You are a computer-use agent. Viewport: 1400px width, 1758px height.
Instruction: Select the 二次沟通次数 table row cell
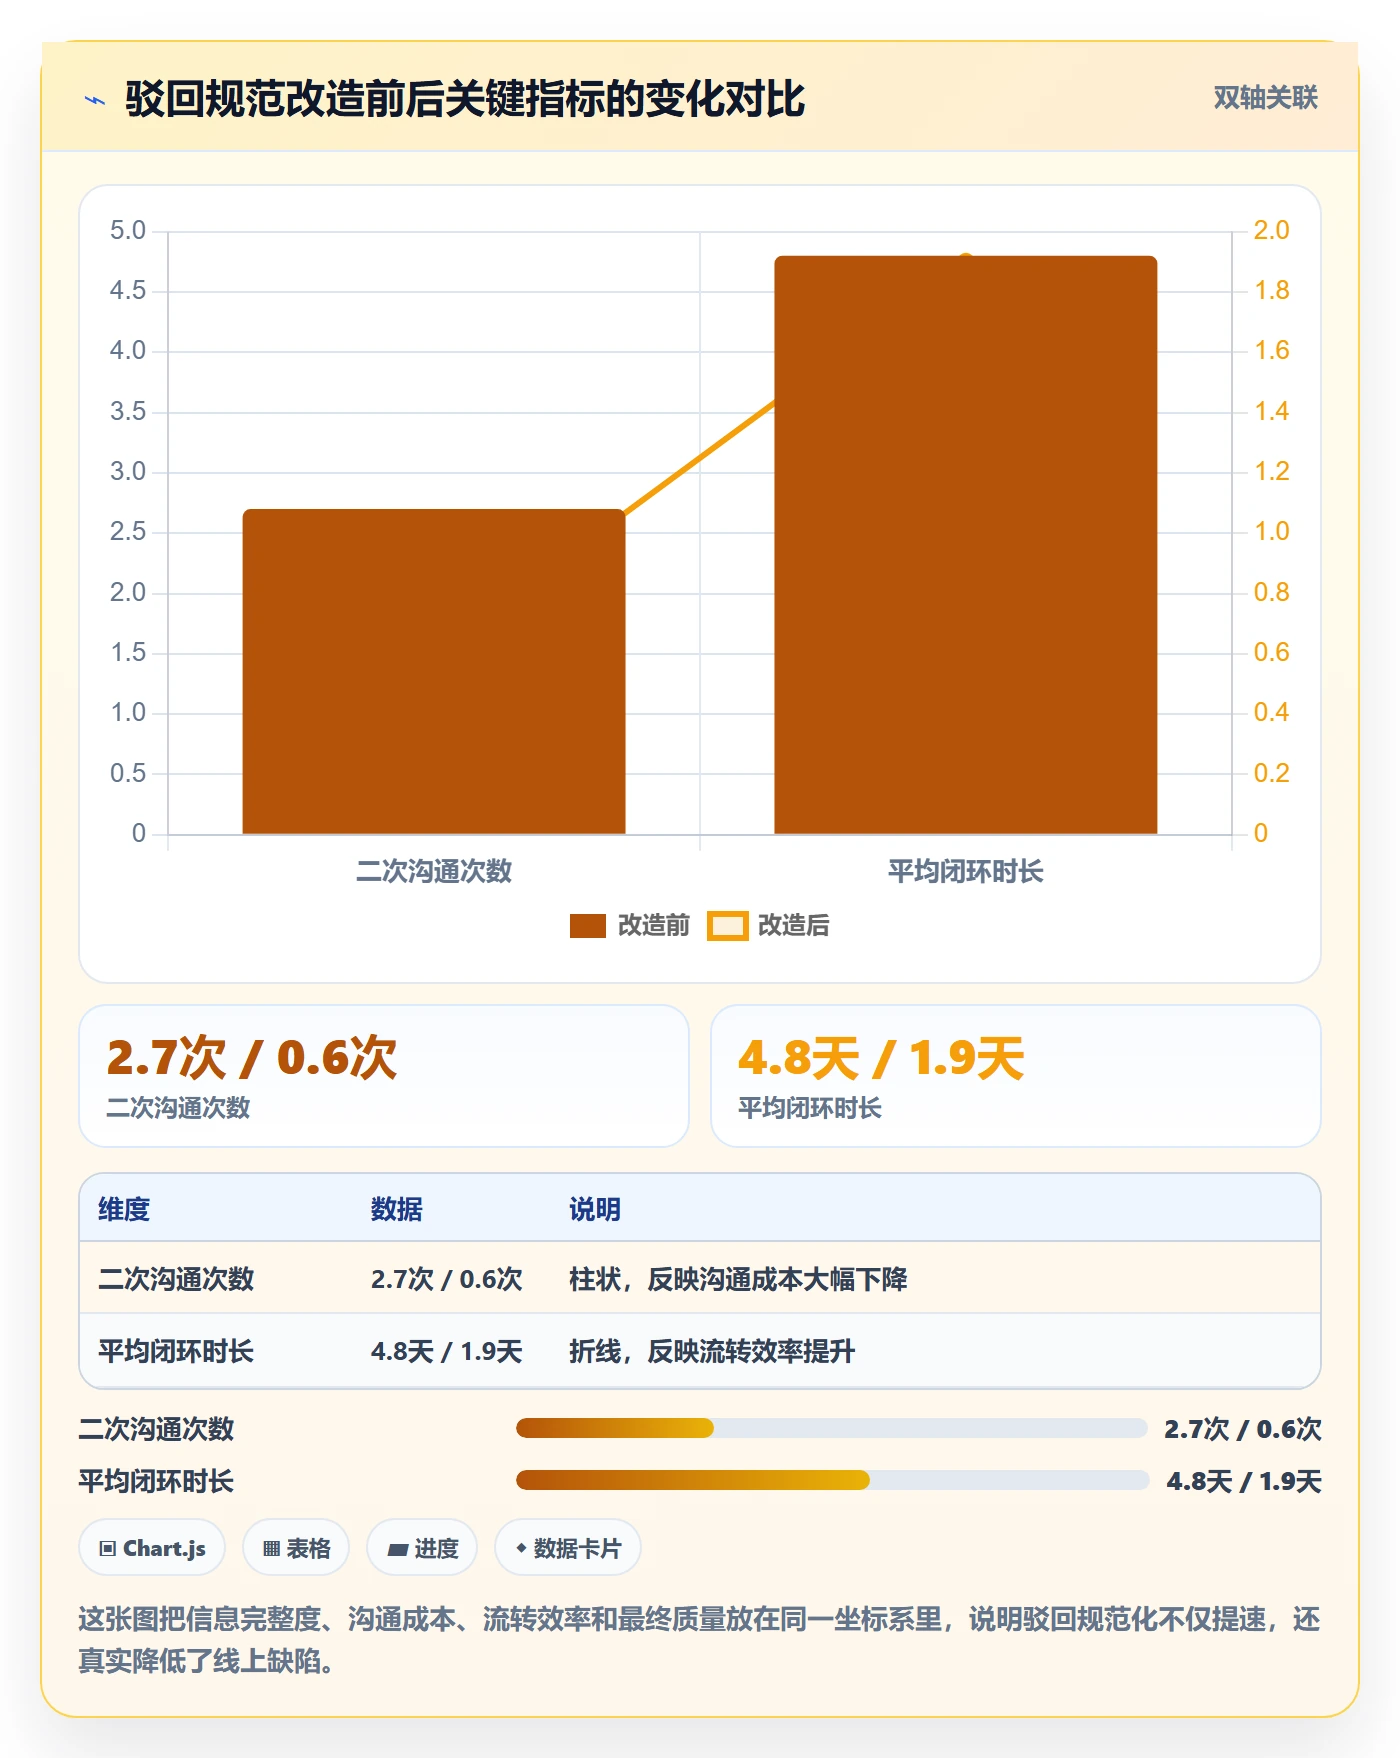pos(176,1279)
